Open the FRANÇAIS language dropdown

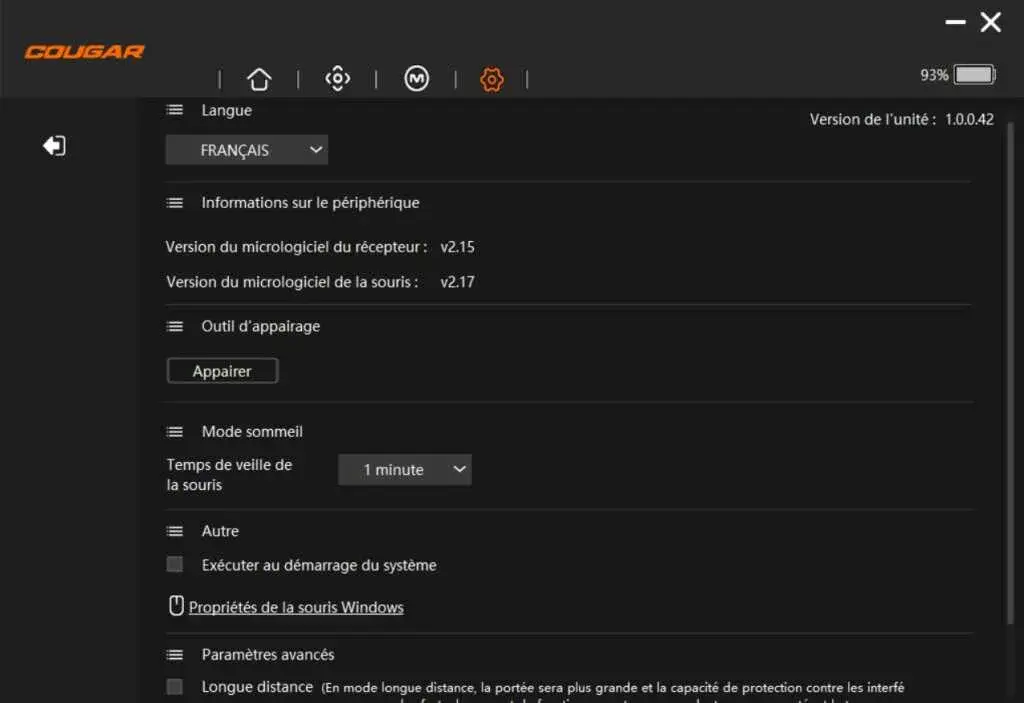click(x=246, y=149)
